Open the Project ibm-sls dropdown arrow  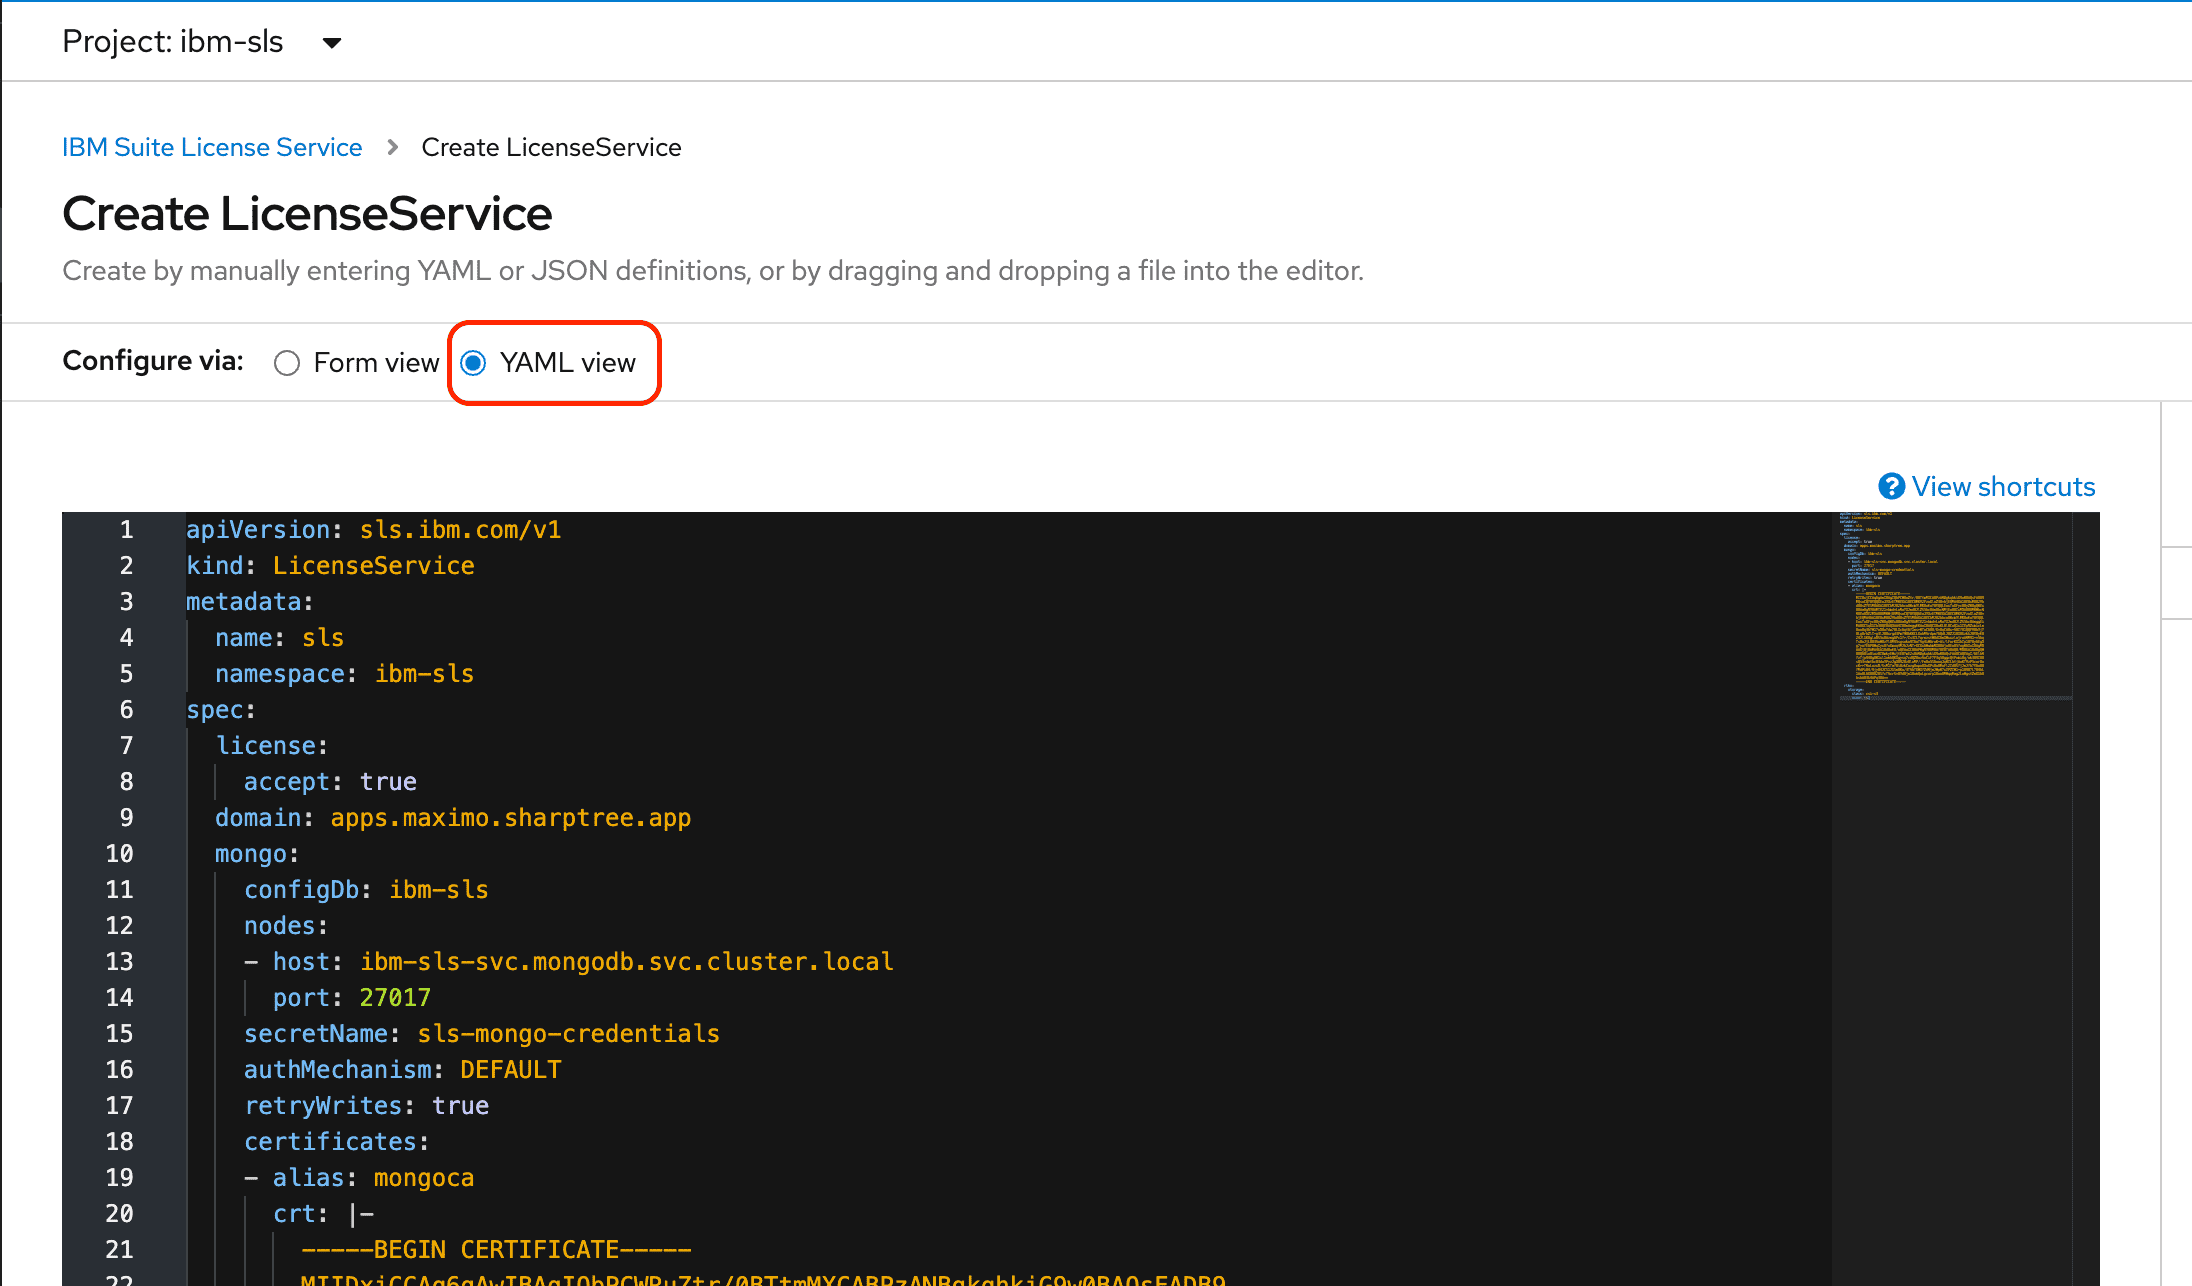[332, 43]
